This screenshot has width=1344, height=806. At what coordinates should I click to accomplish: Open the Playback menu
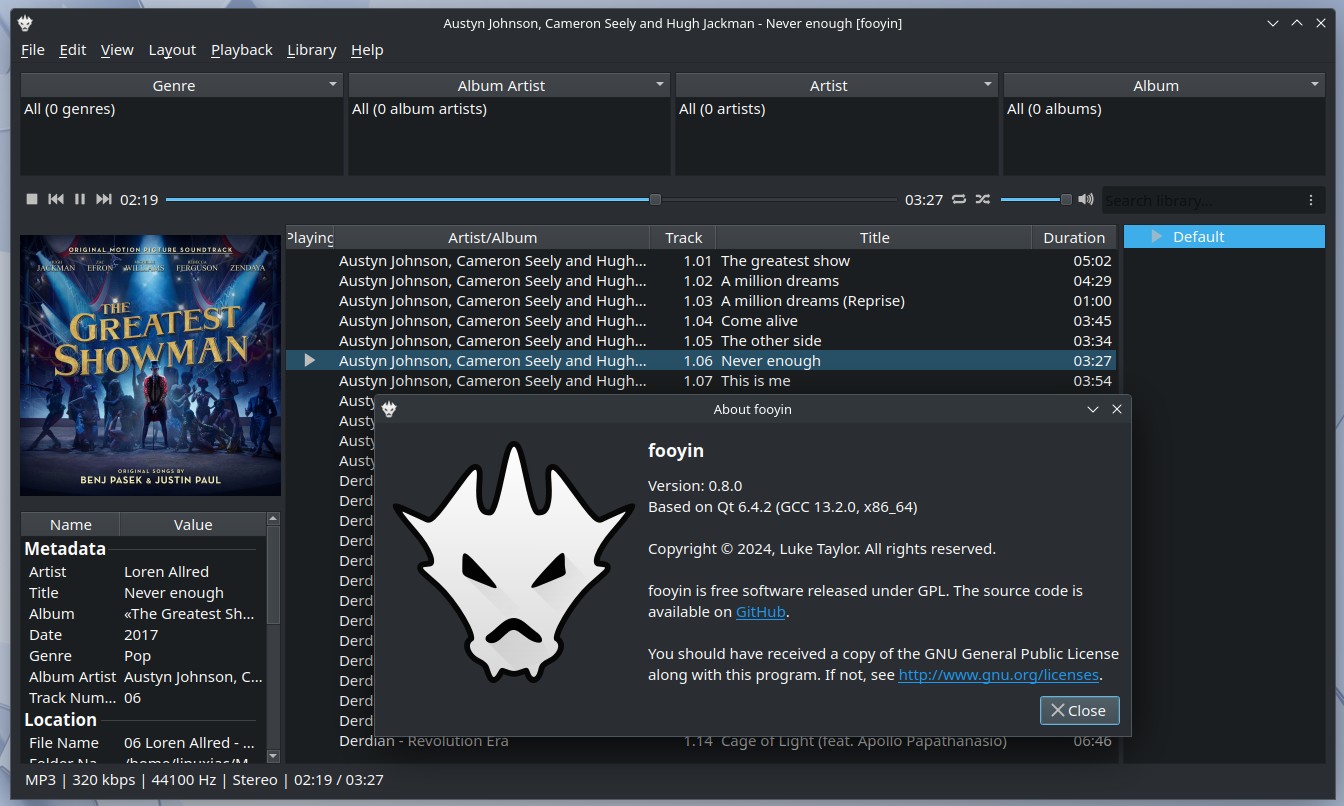tap(242, 50)
